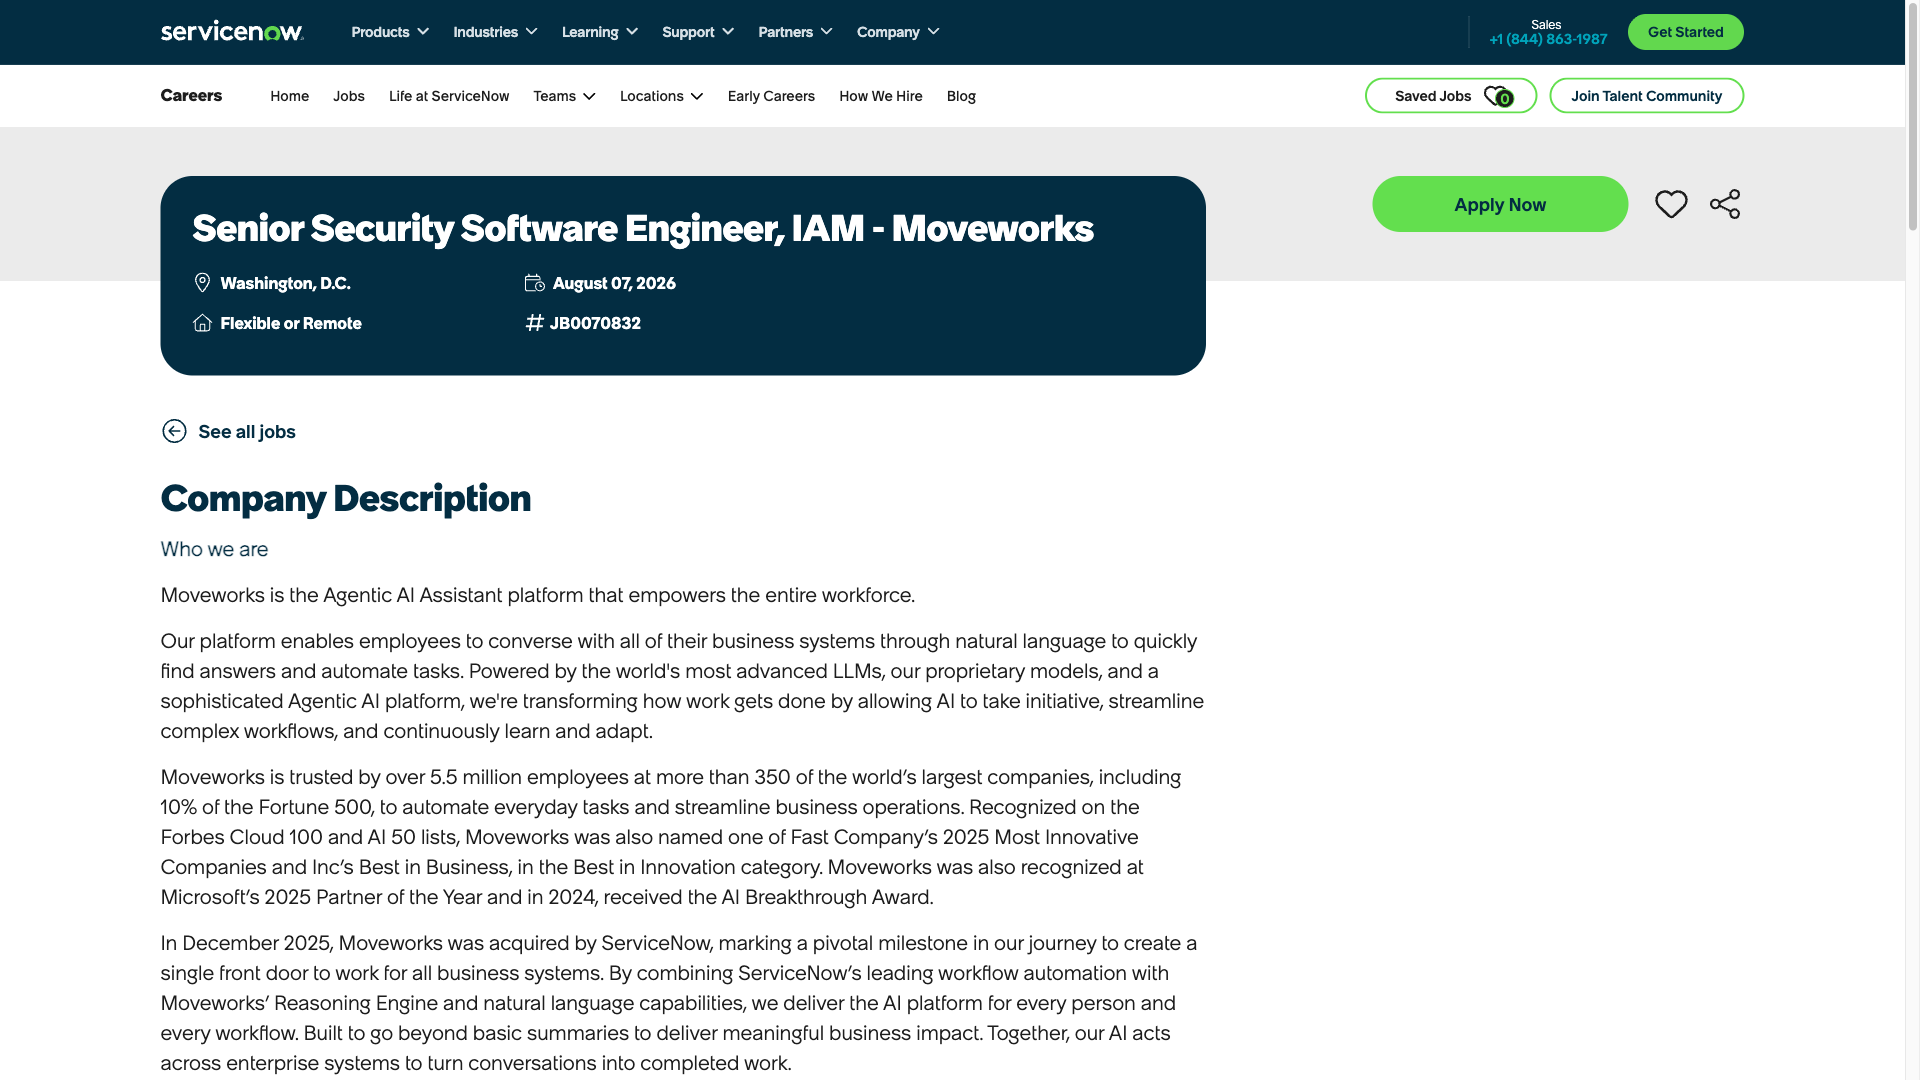Click the Who we are subheading

click(214, 549)
